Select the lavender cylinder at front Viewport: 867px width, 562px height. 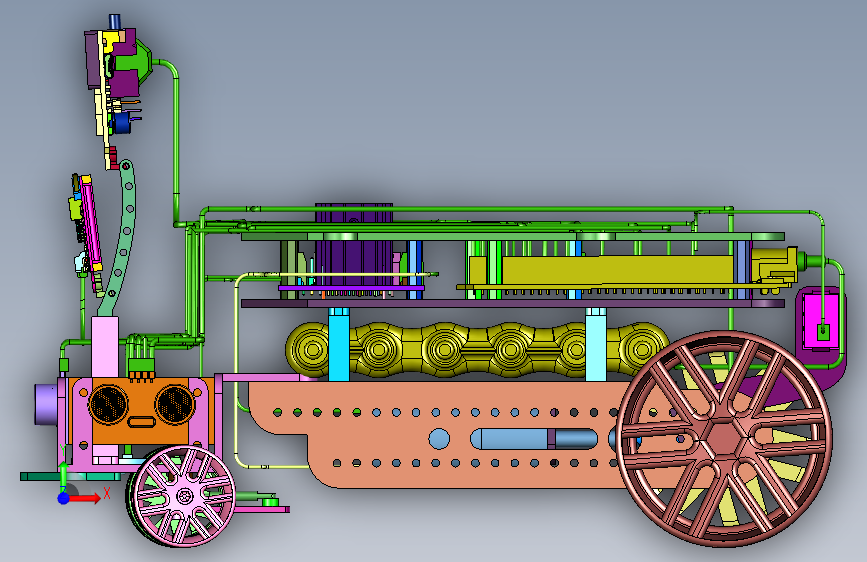tap(46, 404)
